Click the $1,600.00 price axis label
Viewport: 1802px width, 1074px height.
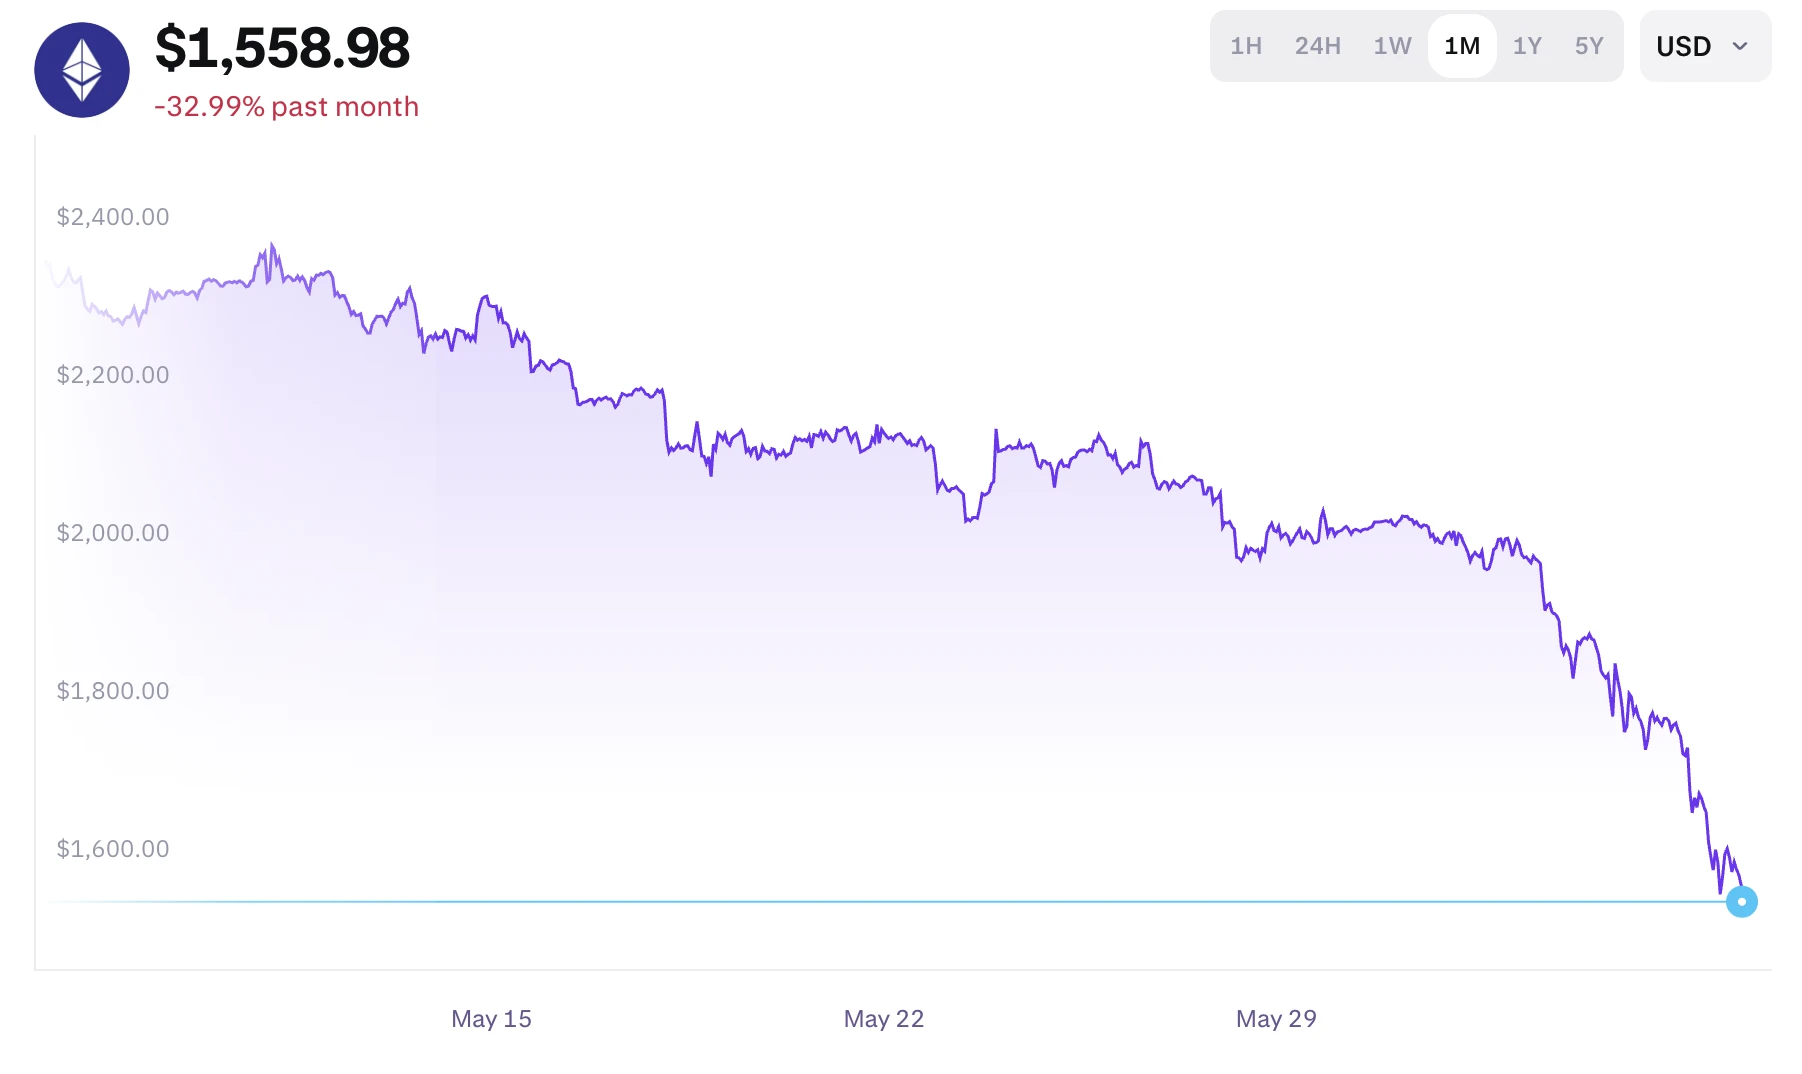coord(113,848)
